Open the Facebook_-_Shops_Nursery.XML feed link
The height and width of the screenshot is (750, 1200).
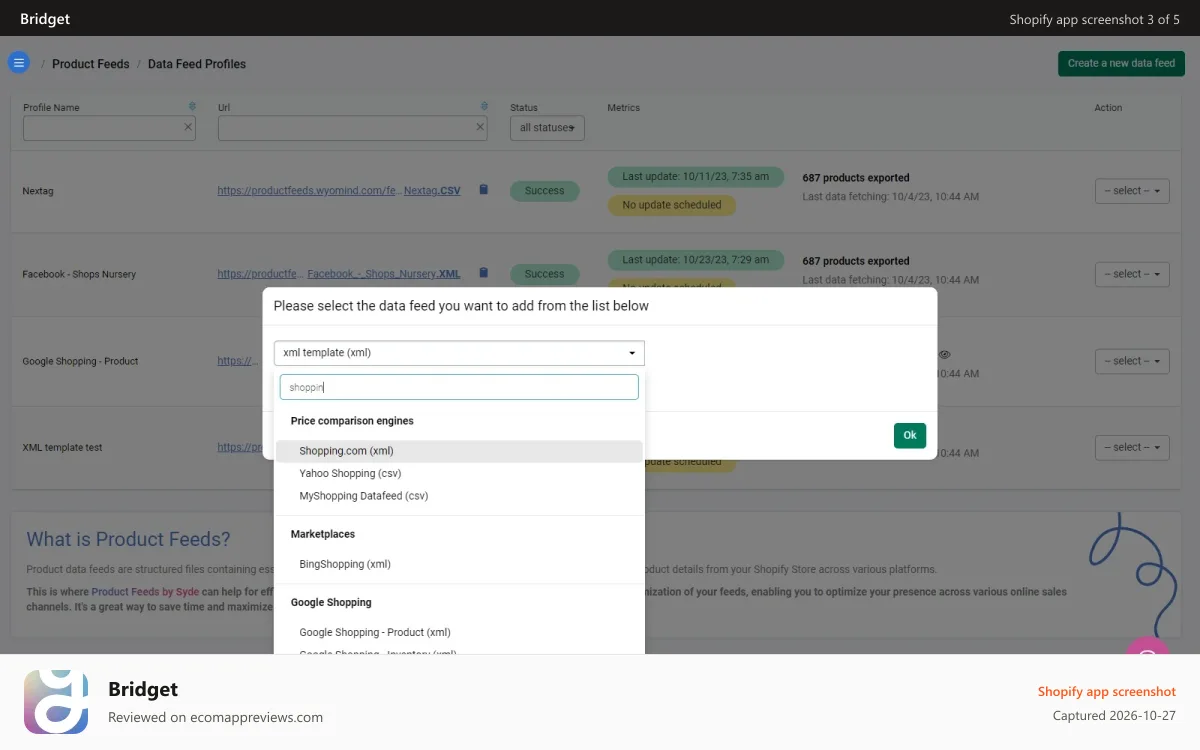pos(339,273)
